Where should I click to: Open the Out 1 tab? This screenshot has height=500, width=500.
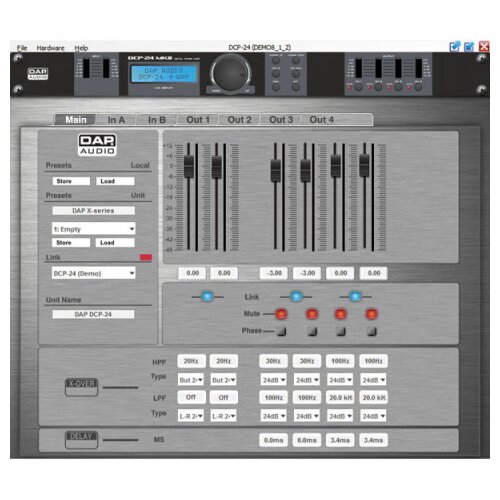198,120
